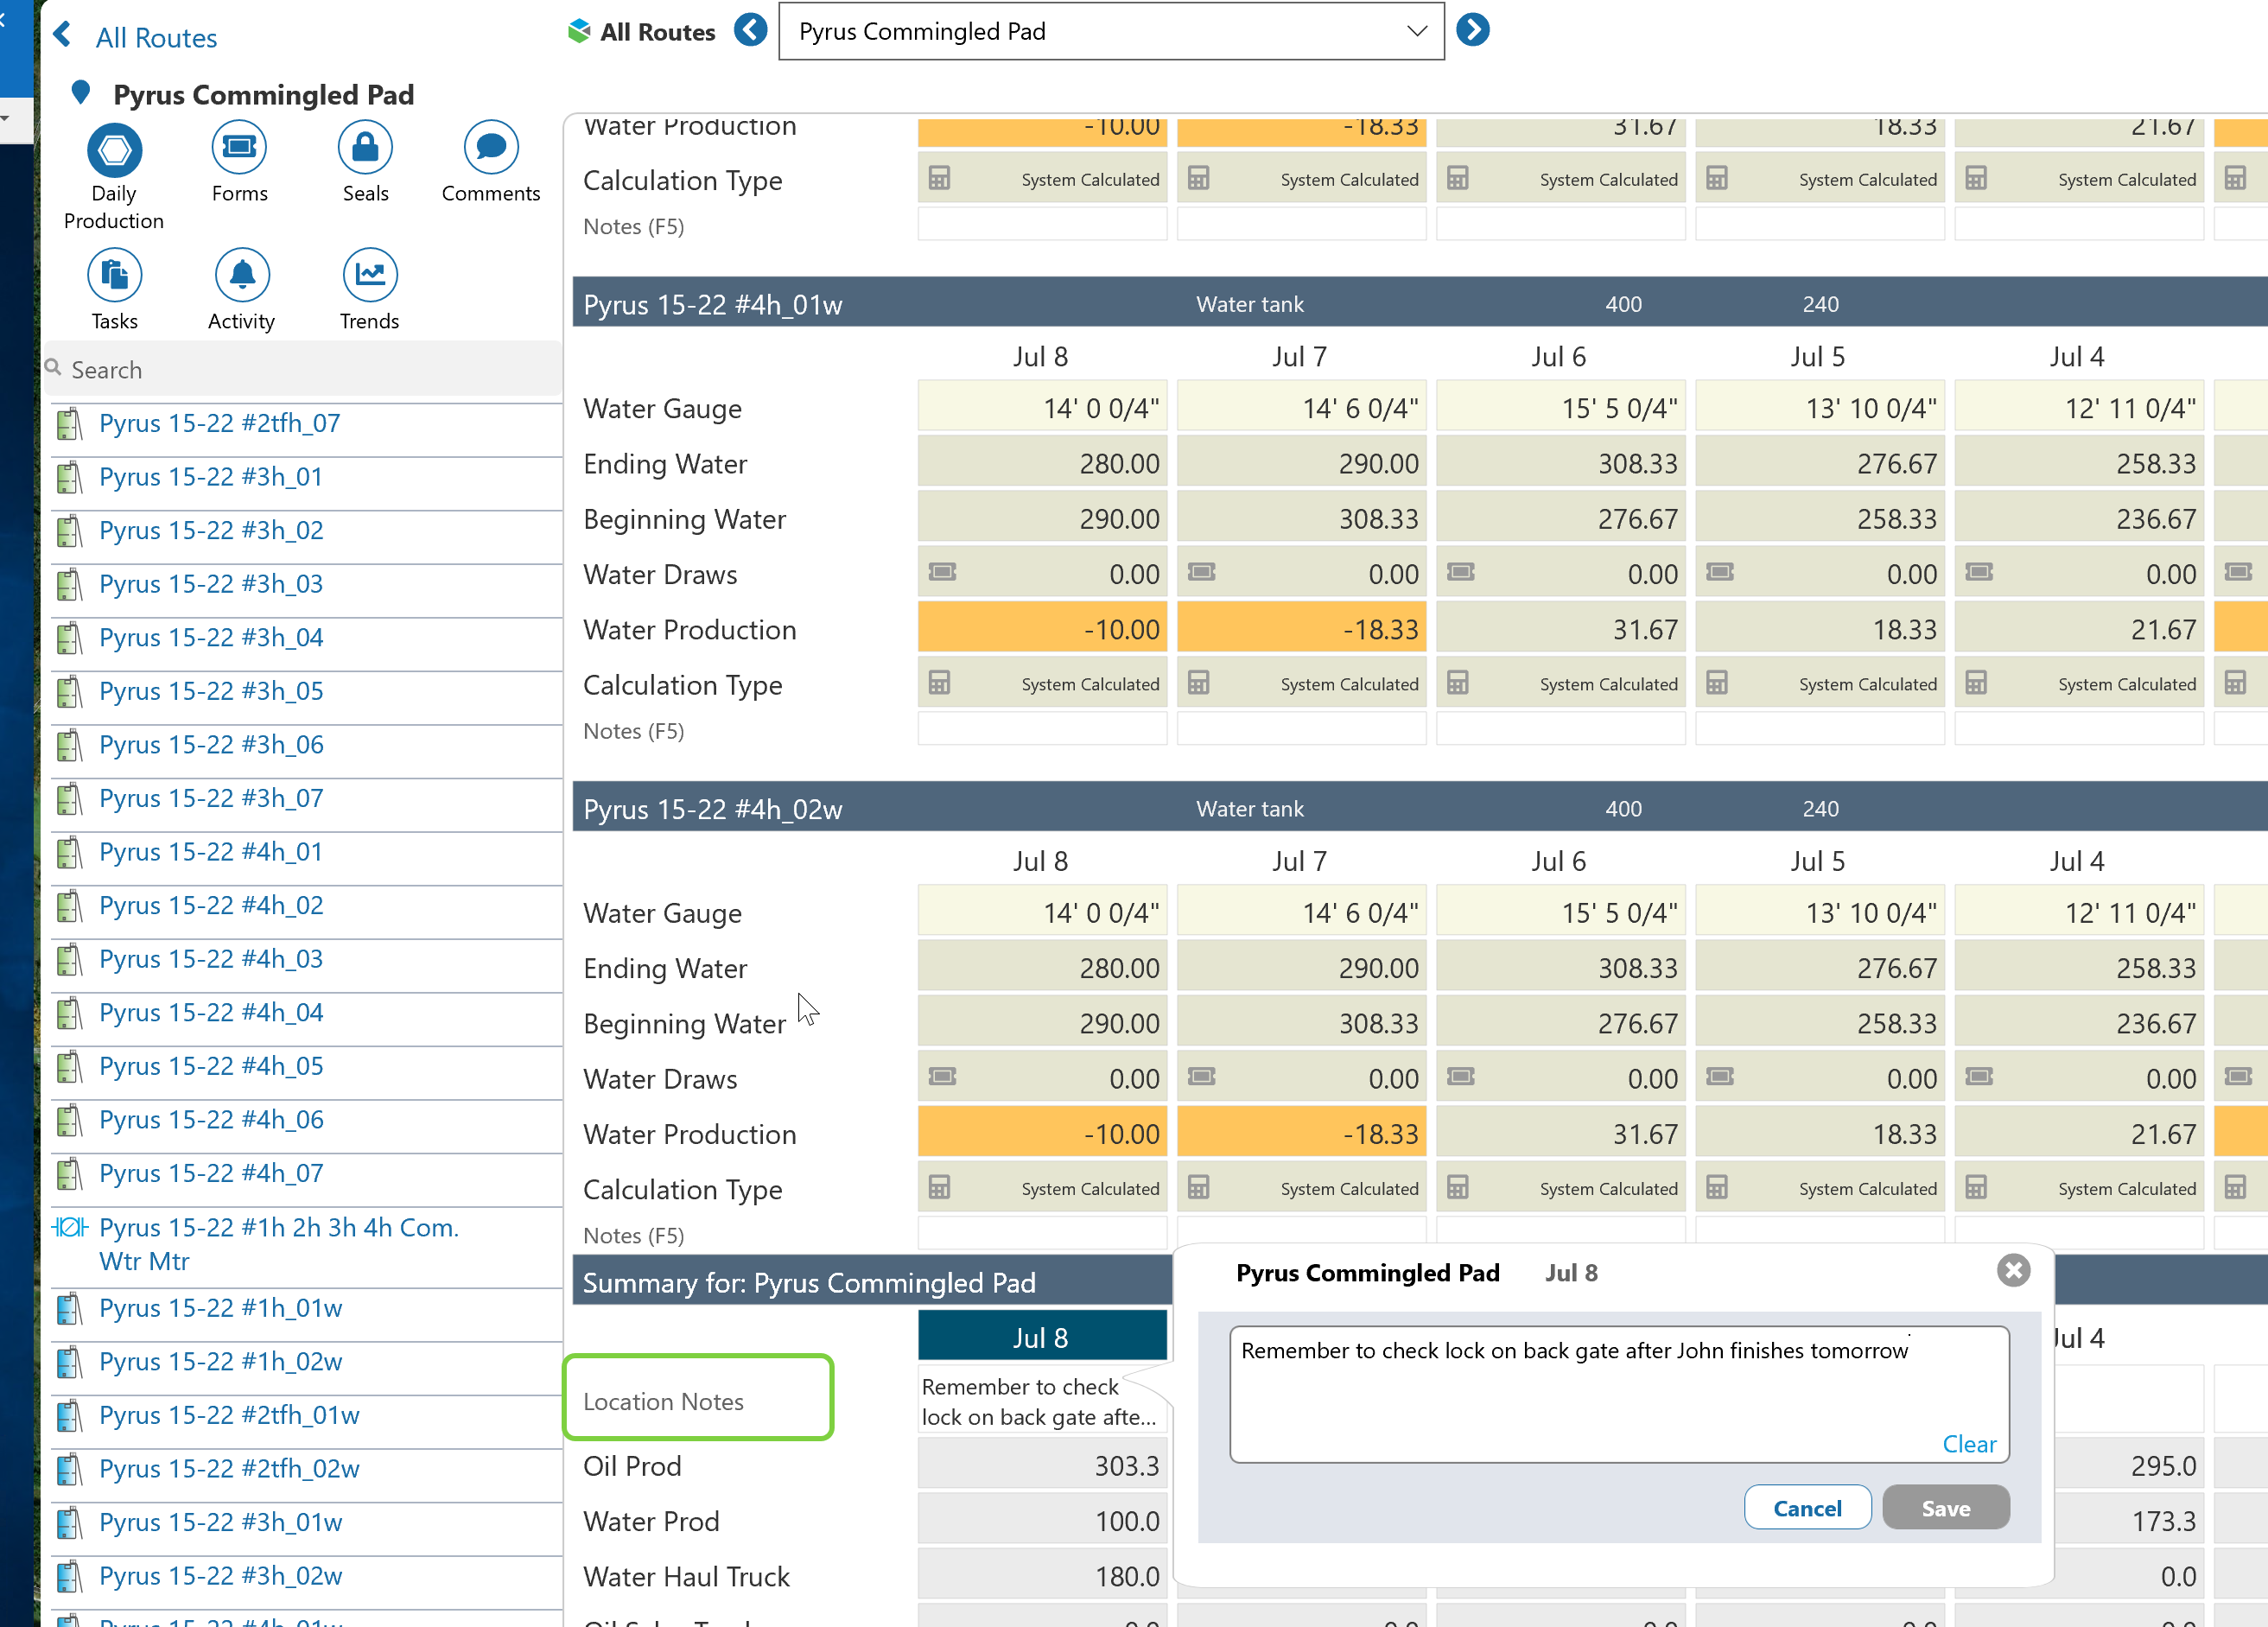Open the Comments bubble icon
The height and width of the screenshot is (1627, 2268).
pyautogui.click(x=490, y=148)
